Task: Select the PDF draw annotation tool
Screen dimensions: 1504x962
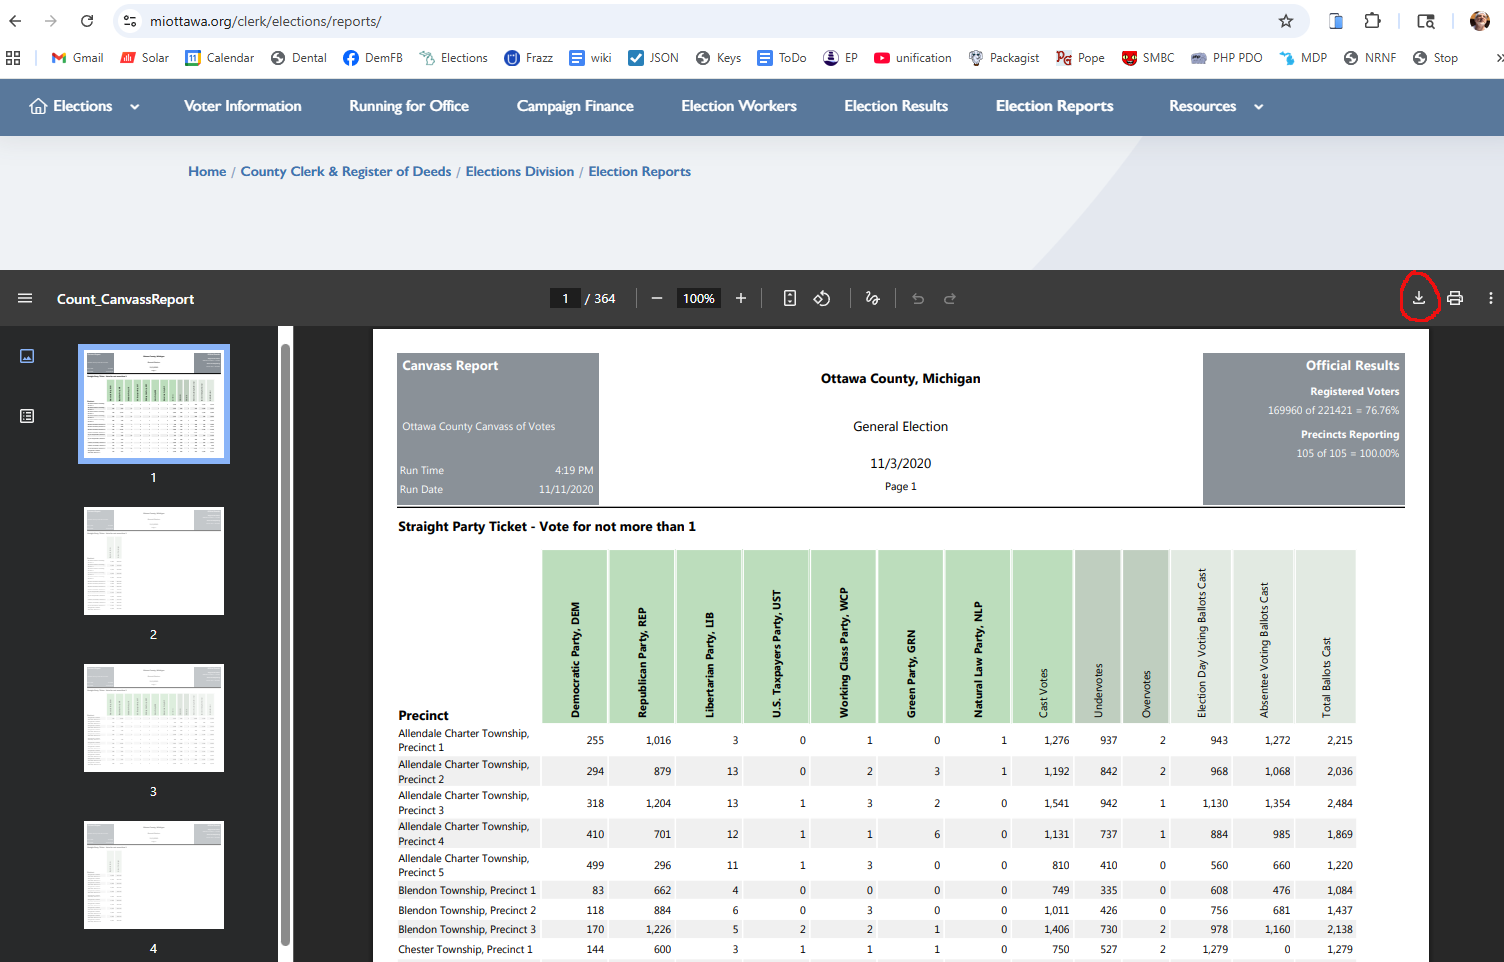Action: click(x=872, y=298)
